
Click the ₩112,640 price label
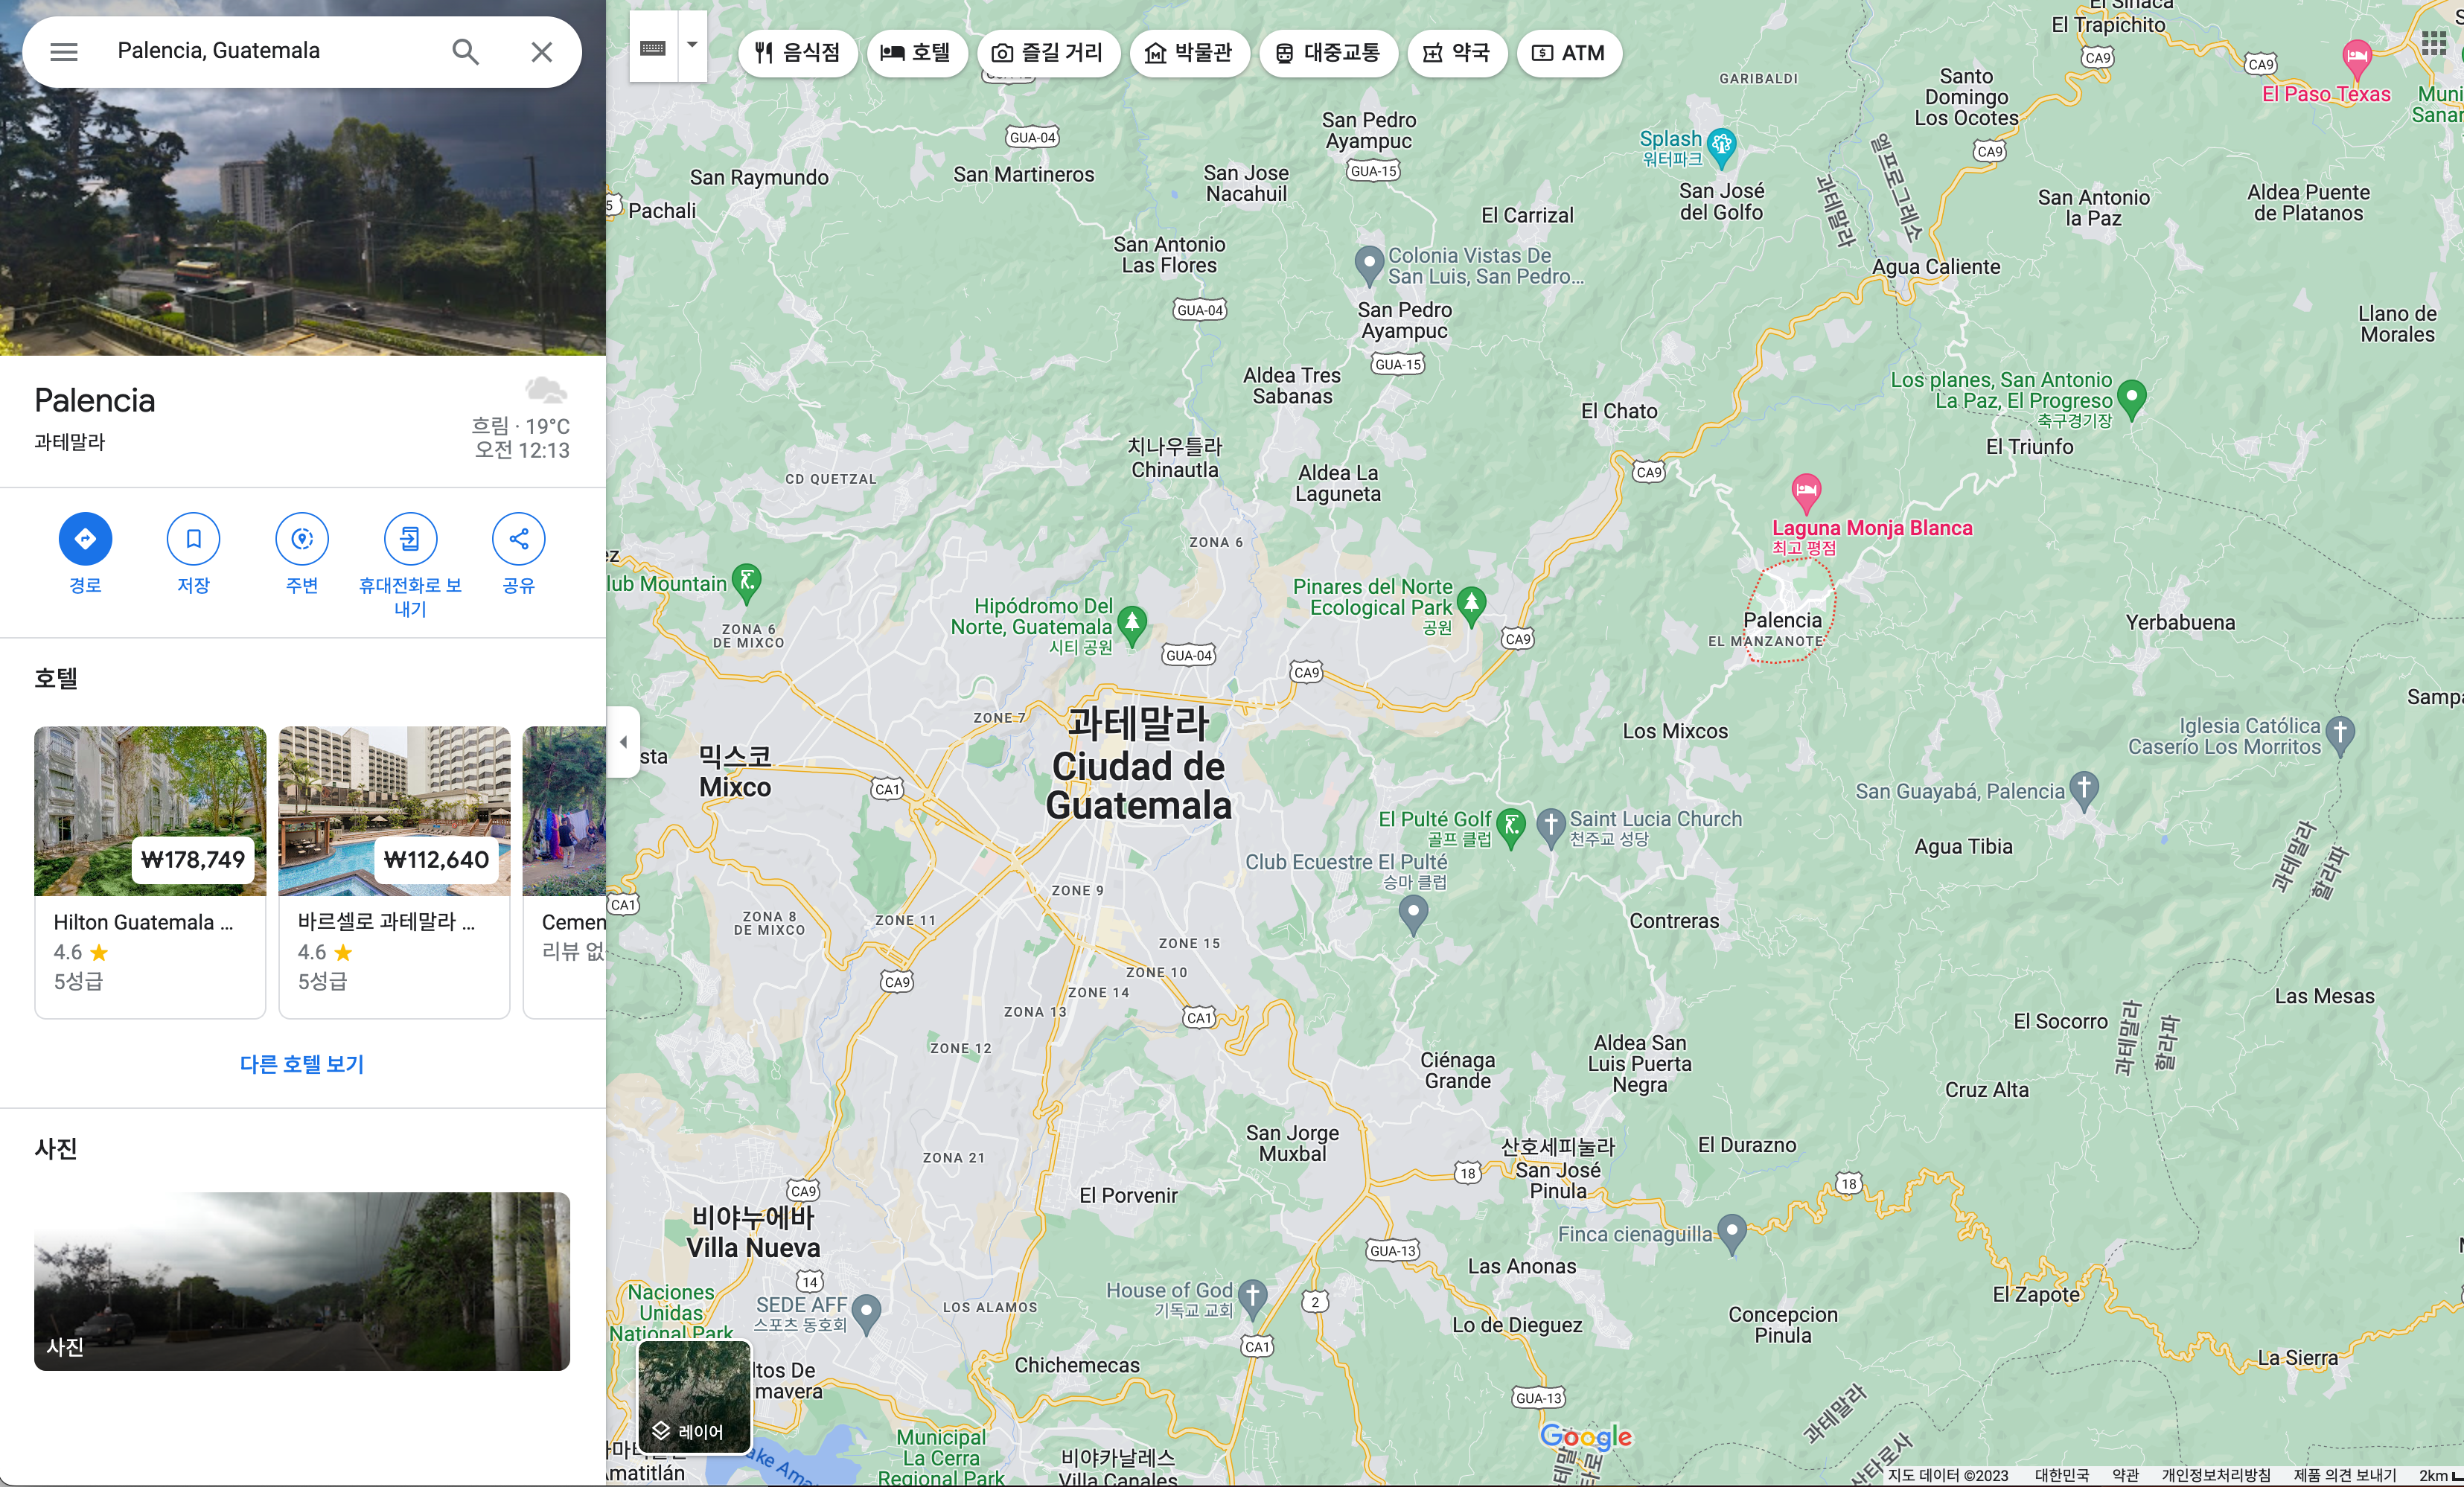click(436, 859)
